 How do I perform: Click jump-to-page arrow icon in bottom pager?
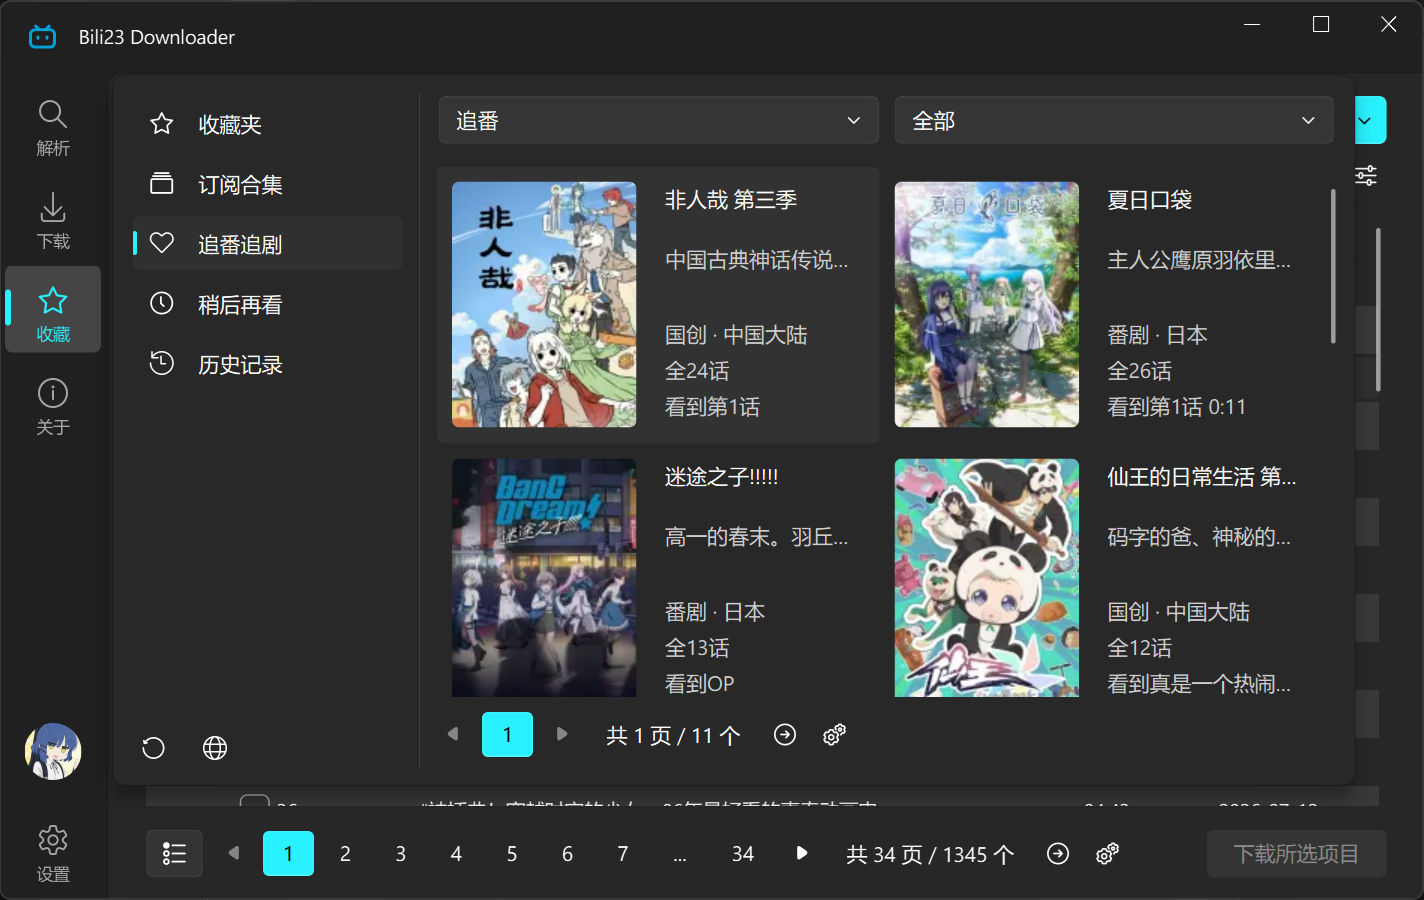(x=1058, y=854)
